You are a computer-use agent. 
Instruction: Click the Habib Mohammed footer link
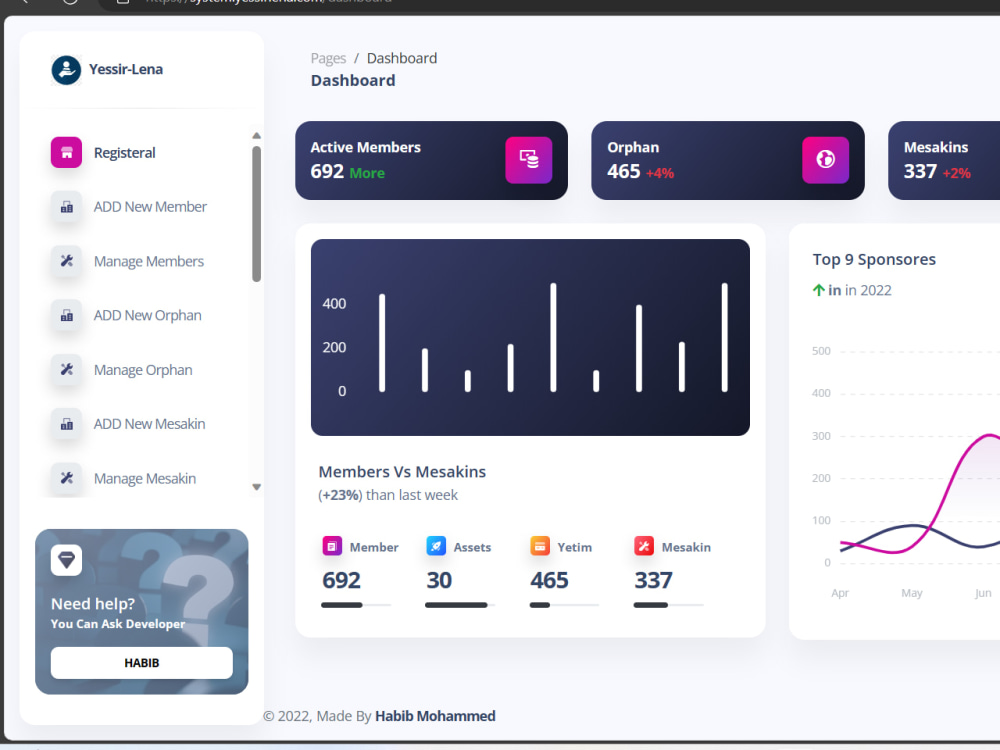(x=435, y=716)
